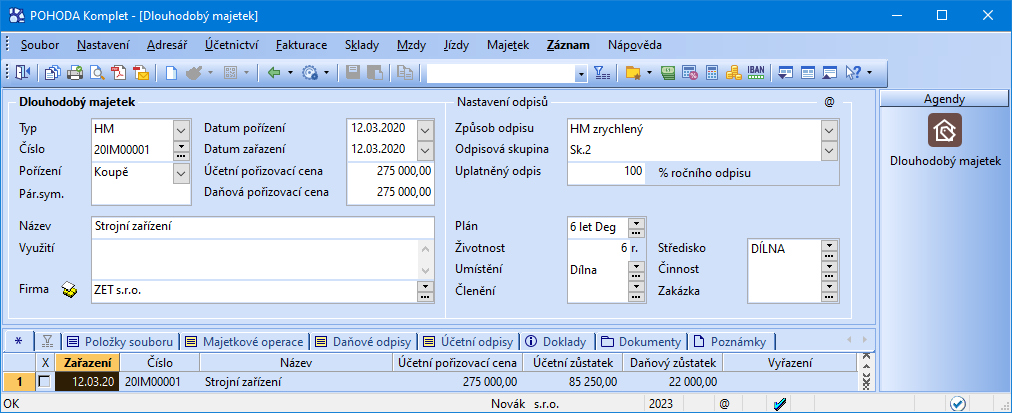Image resolution: width=1012 pixels, height=413 pixels.
Task: Click the copy documents icon in the toolbar
Action: tap(53, 73)
